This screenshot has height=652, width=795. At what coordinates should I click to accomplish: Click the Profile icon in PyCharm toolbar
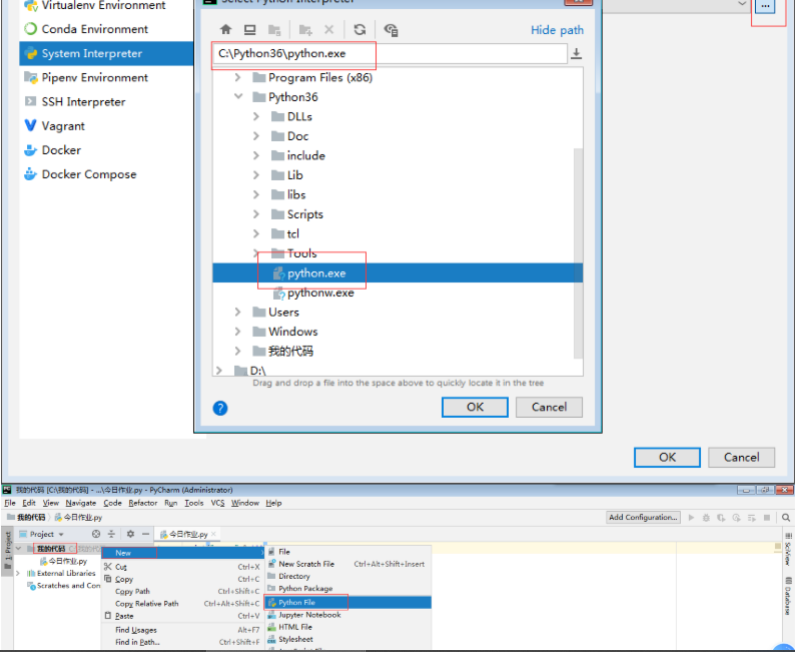pos(736,518)
